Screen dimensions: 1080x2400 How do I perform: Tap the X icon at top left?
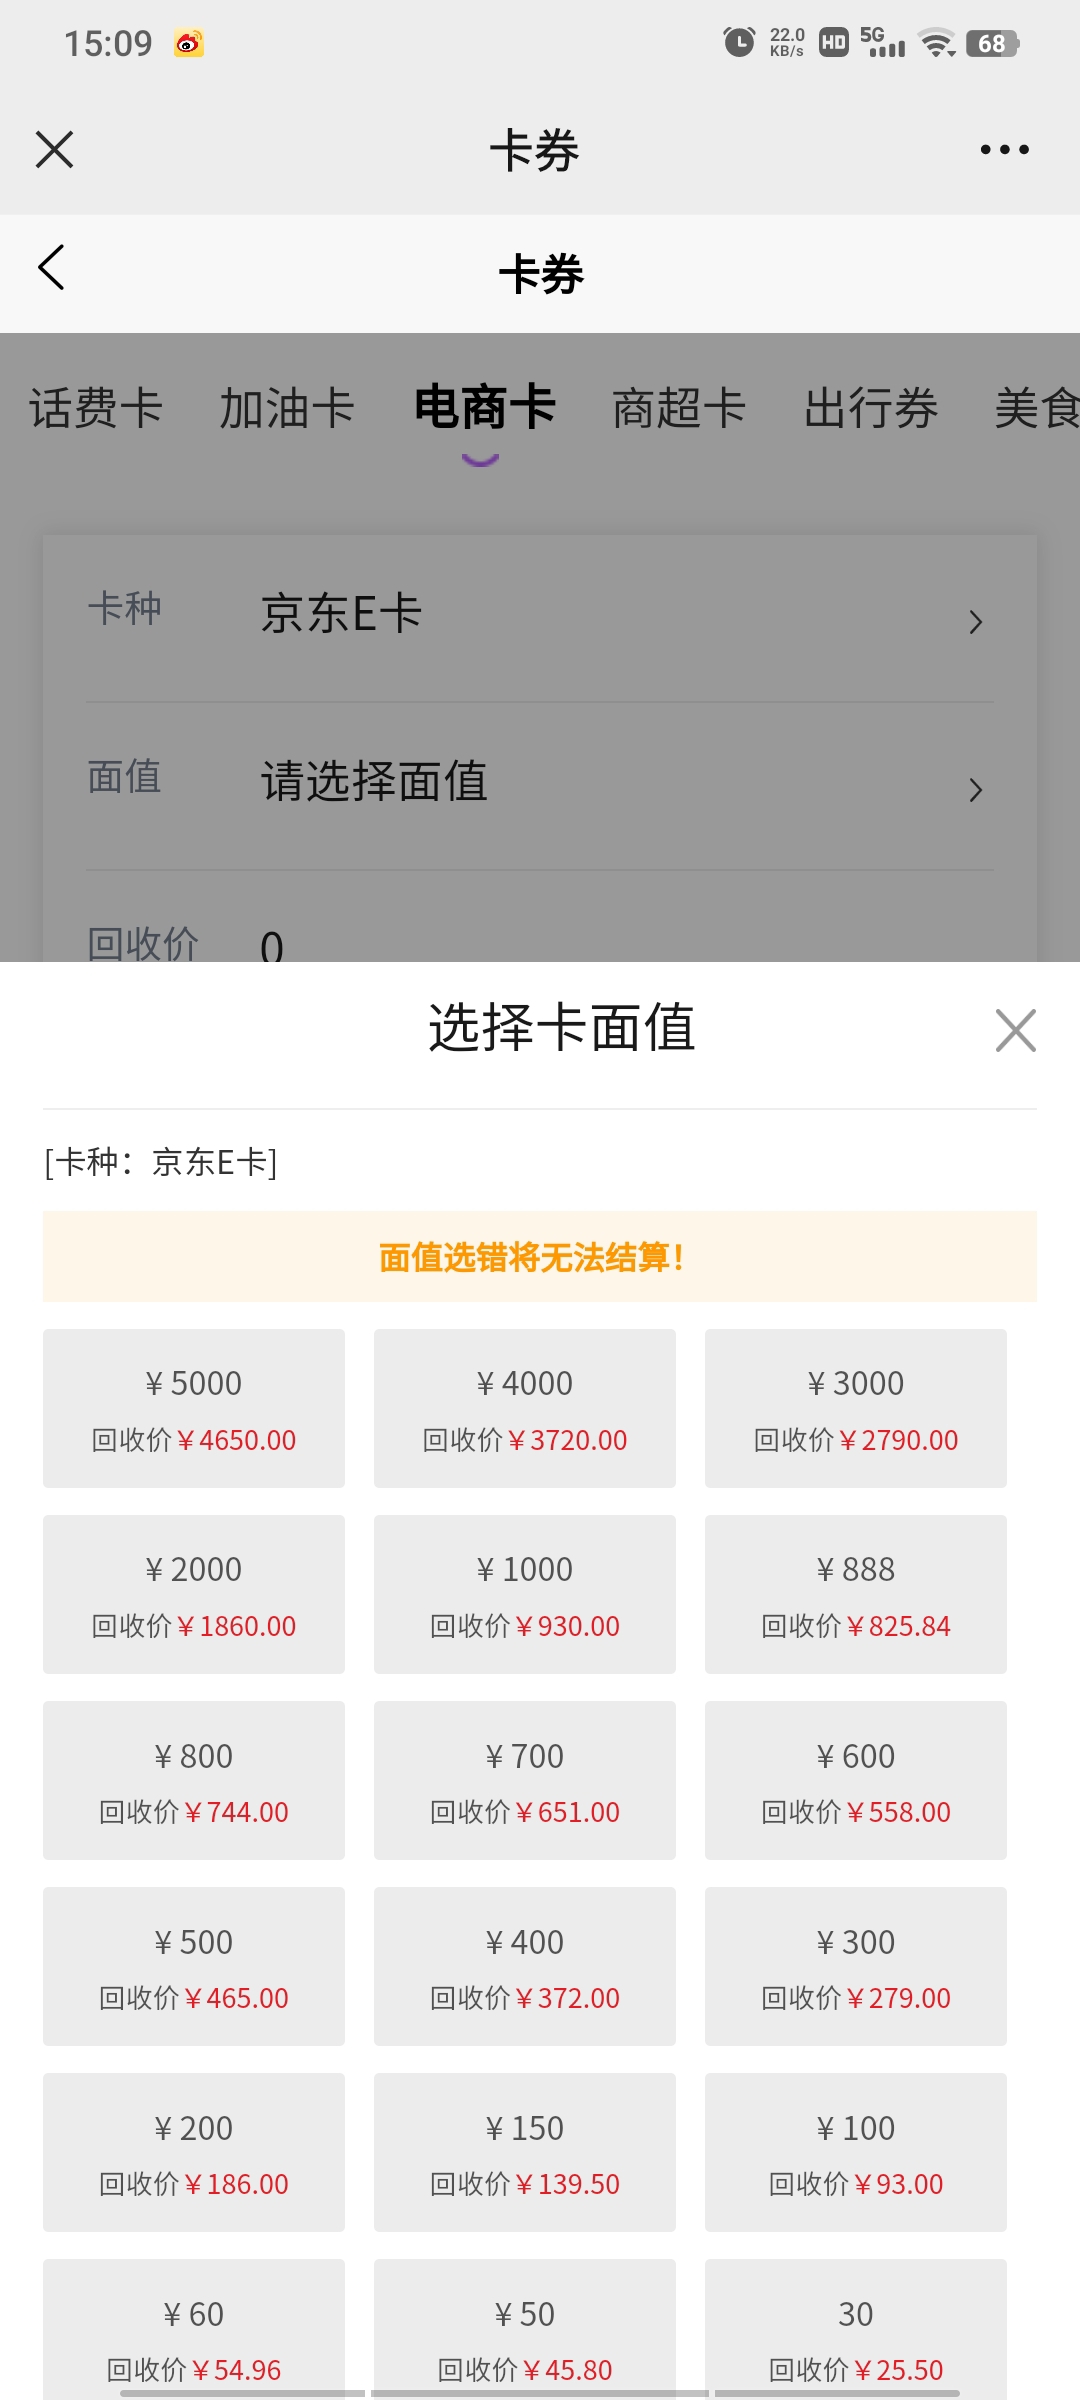[x=55, y=150]
